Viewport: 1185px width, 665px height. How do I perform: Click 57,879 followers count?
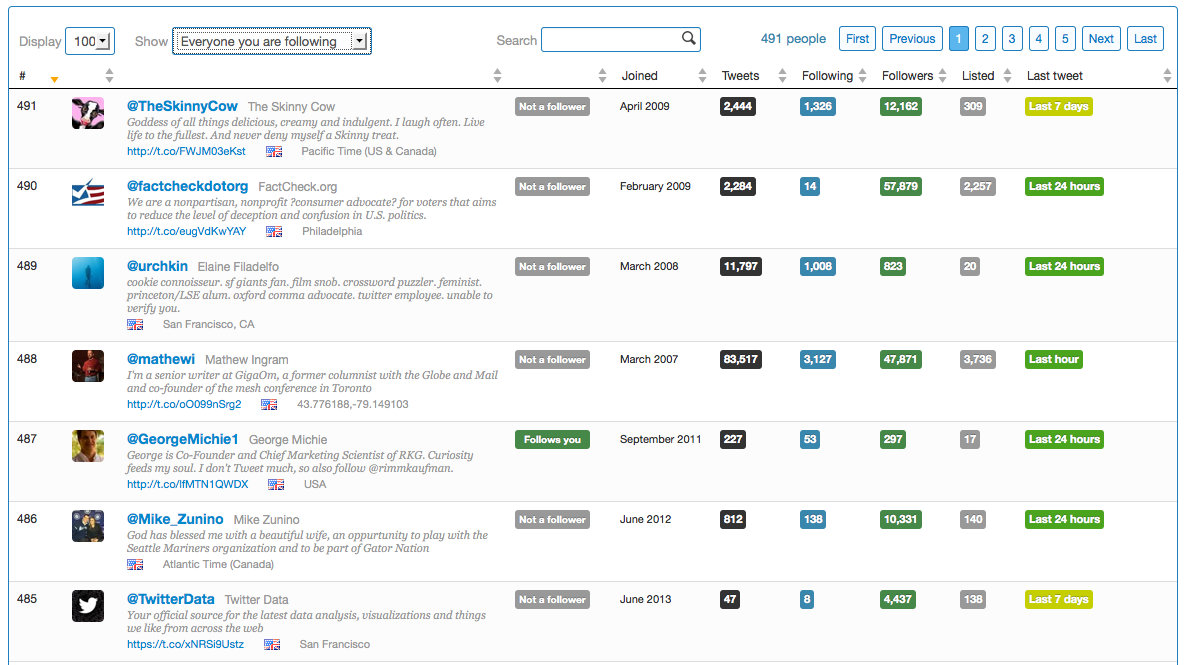(901, 187)
